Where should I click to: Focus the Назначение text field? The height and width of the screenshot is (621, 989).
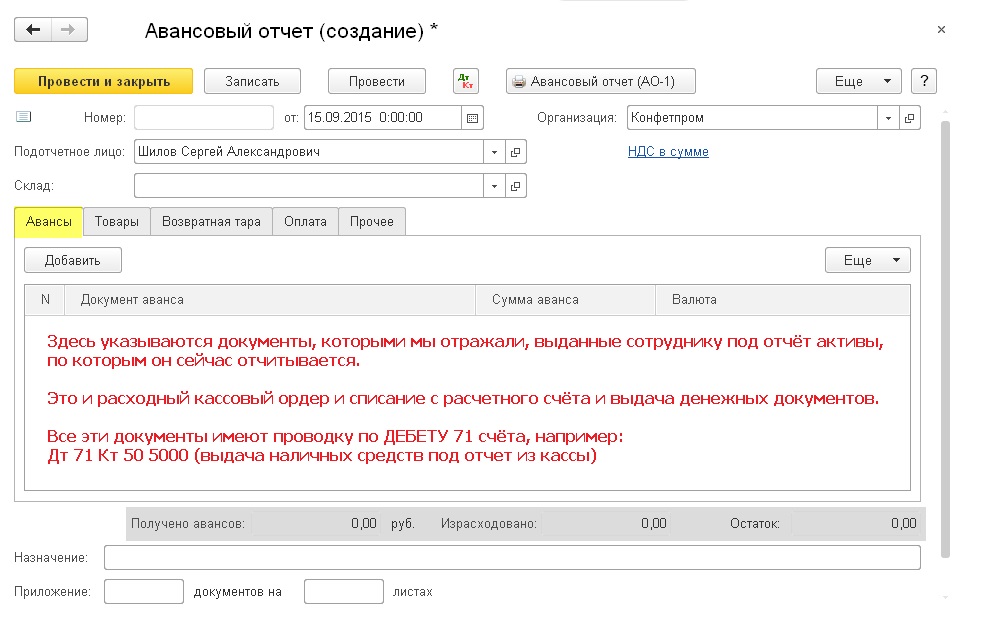click(x=512, y=558)
